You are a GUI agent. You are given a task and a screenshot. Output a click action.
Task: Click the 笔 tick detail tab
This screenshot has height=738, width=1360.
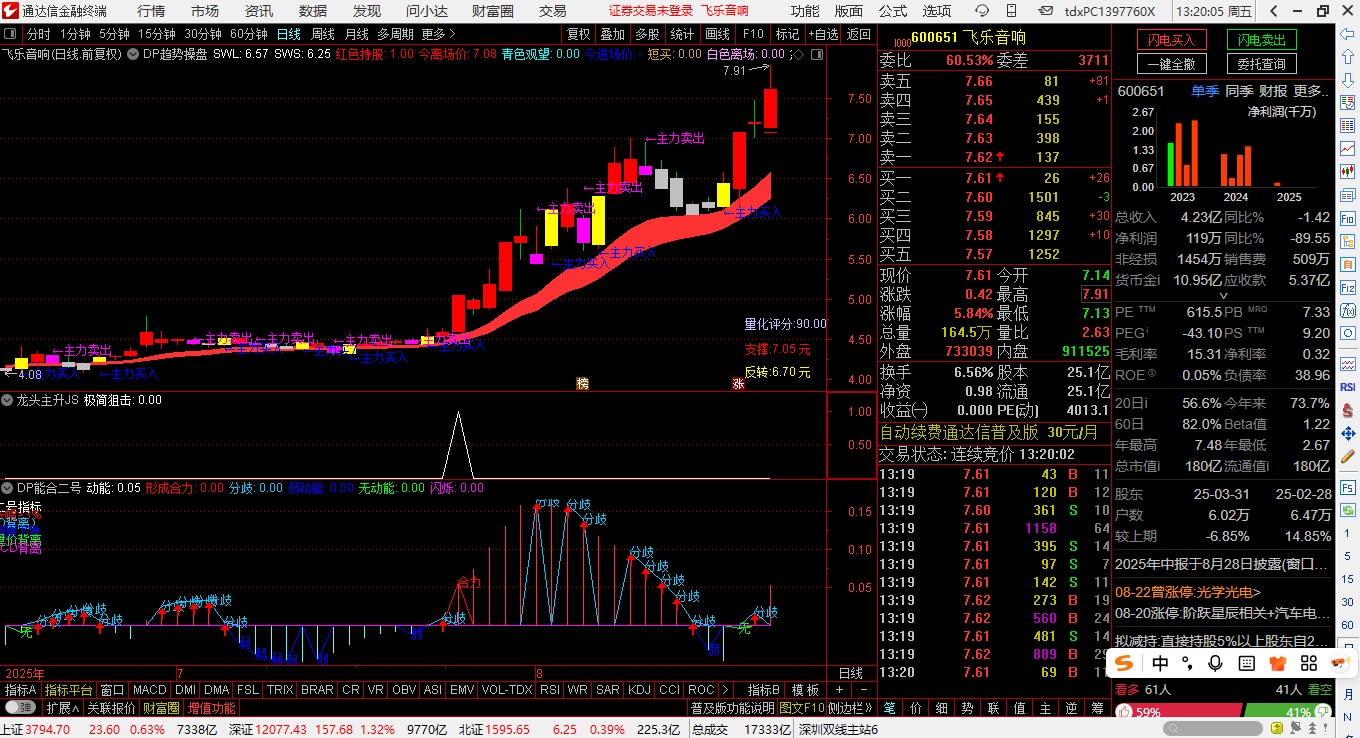889,708
